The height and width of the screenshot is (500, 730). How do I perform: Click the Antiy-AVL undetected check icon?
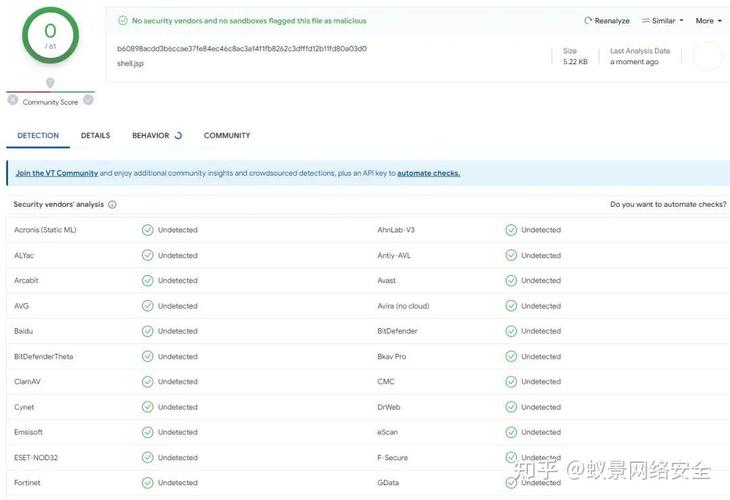511,255
